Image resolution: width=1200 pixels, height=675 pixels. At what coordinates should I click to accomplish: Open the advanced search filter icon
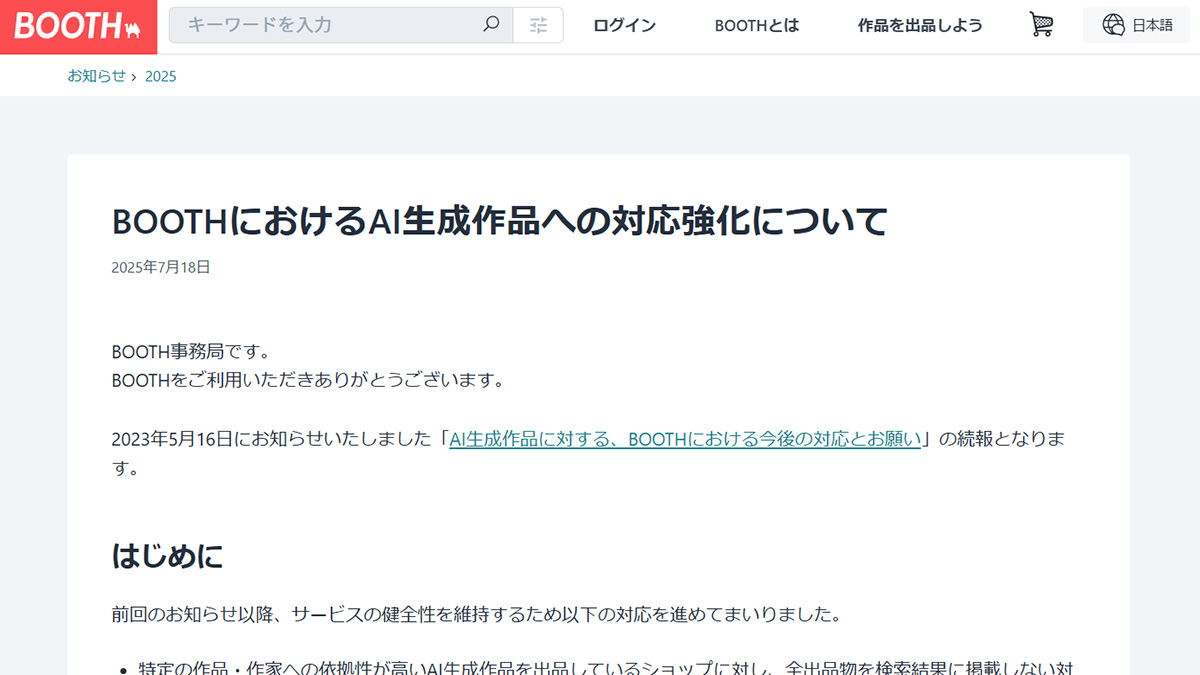click(538, 24)
